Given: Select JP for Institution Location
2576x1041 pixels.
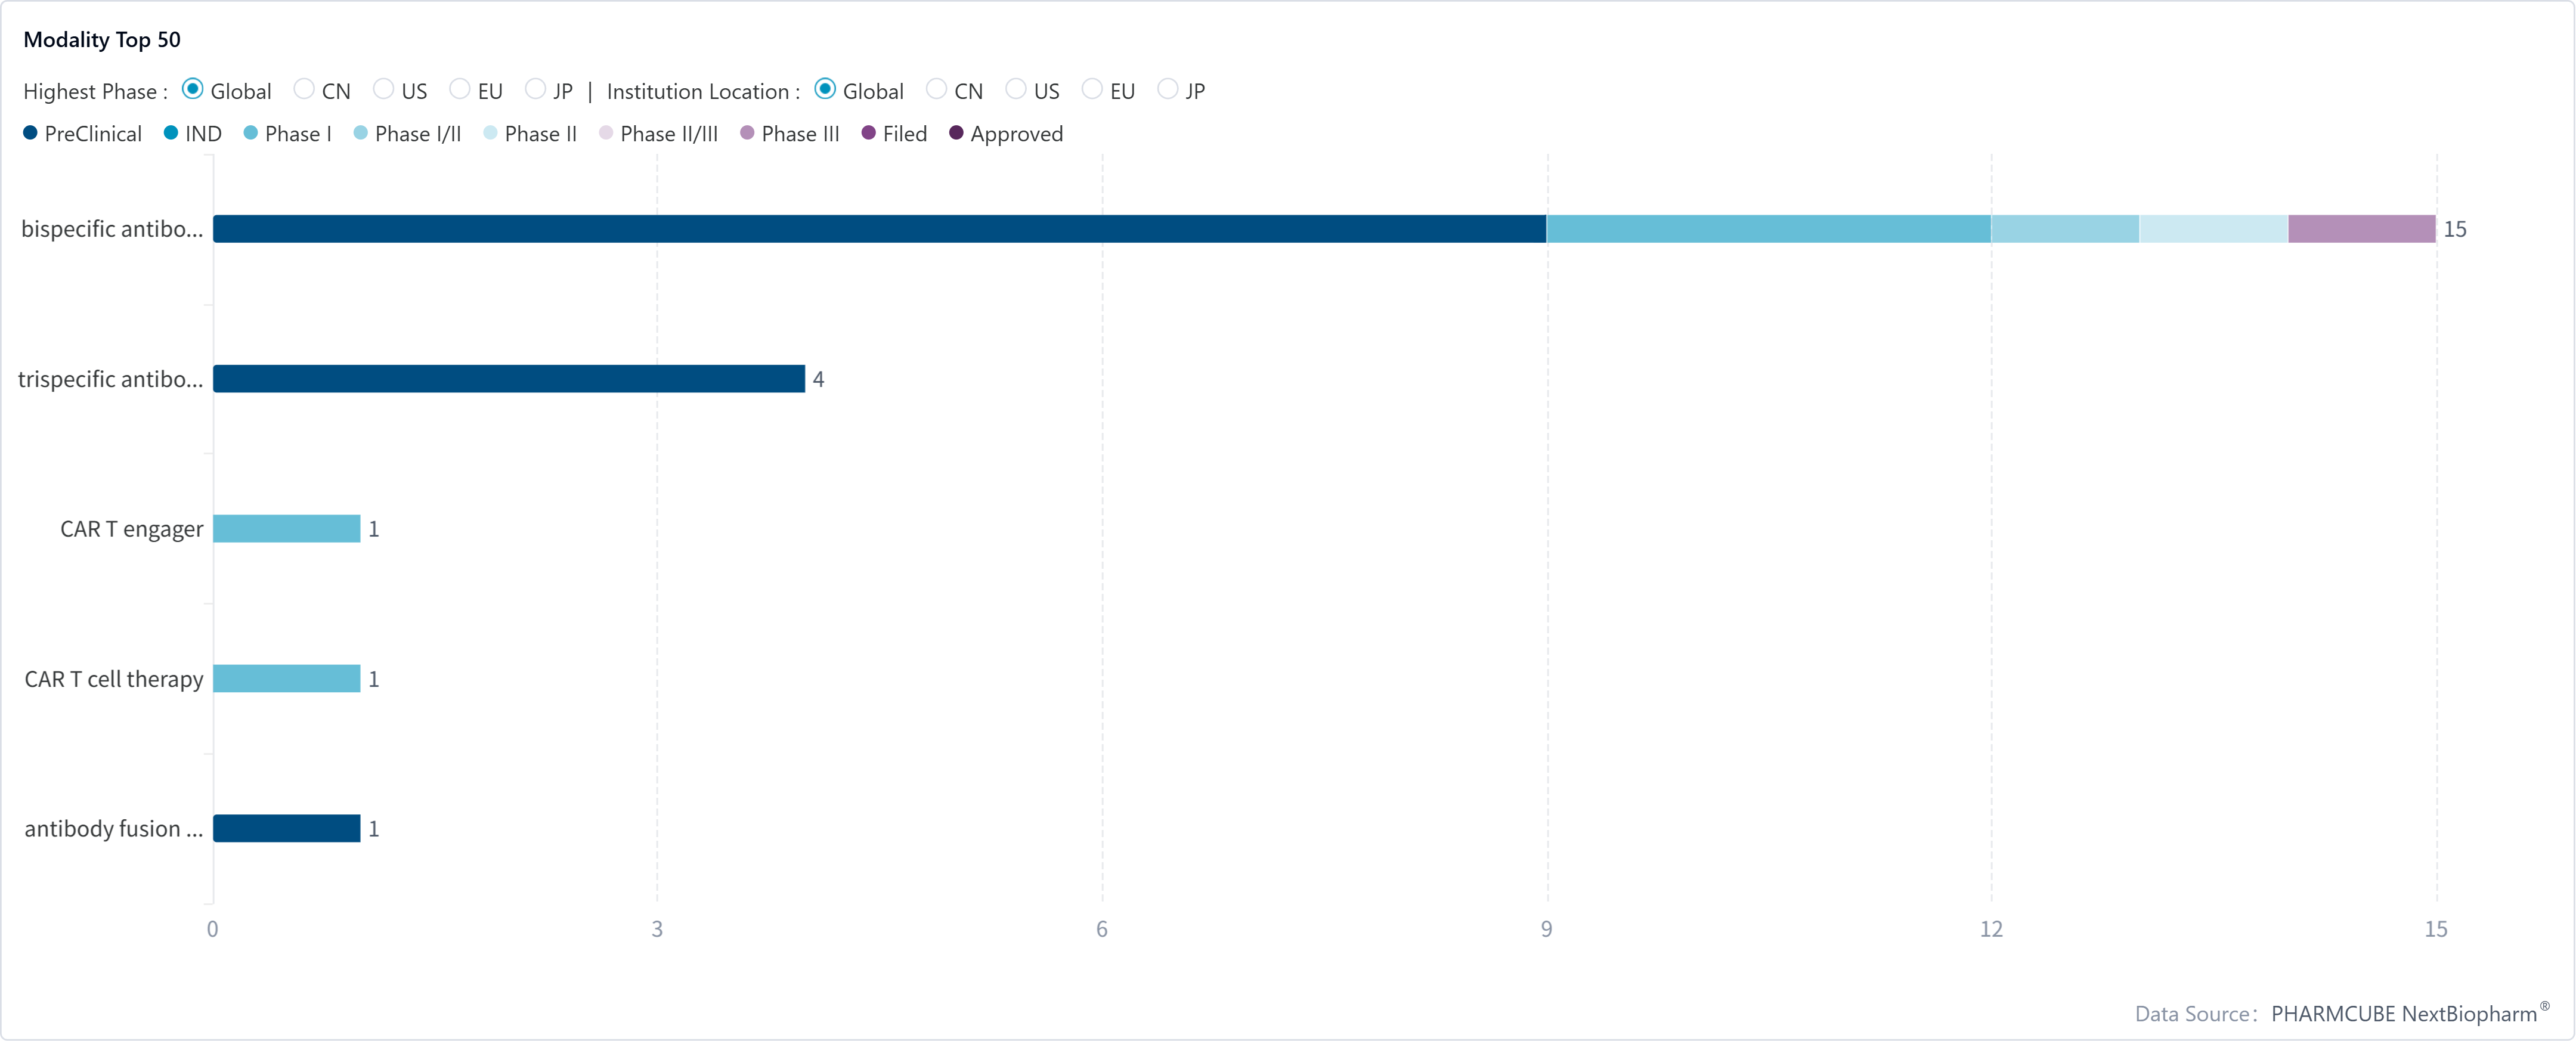Looking at the screenshot, I should pyautogui.click(x=1167, y=90).
